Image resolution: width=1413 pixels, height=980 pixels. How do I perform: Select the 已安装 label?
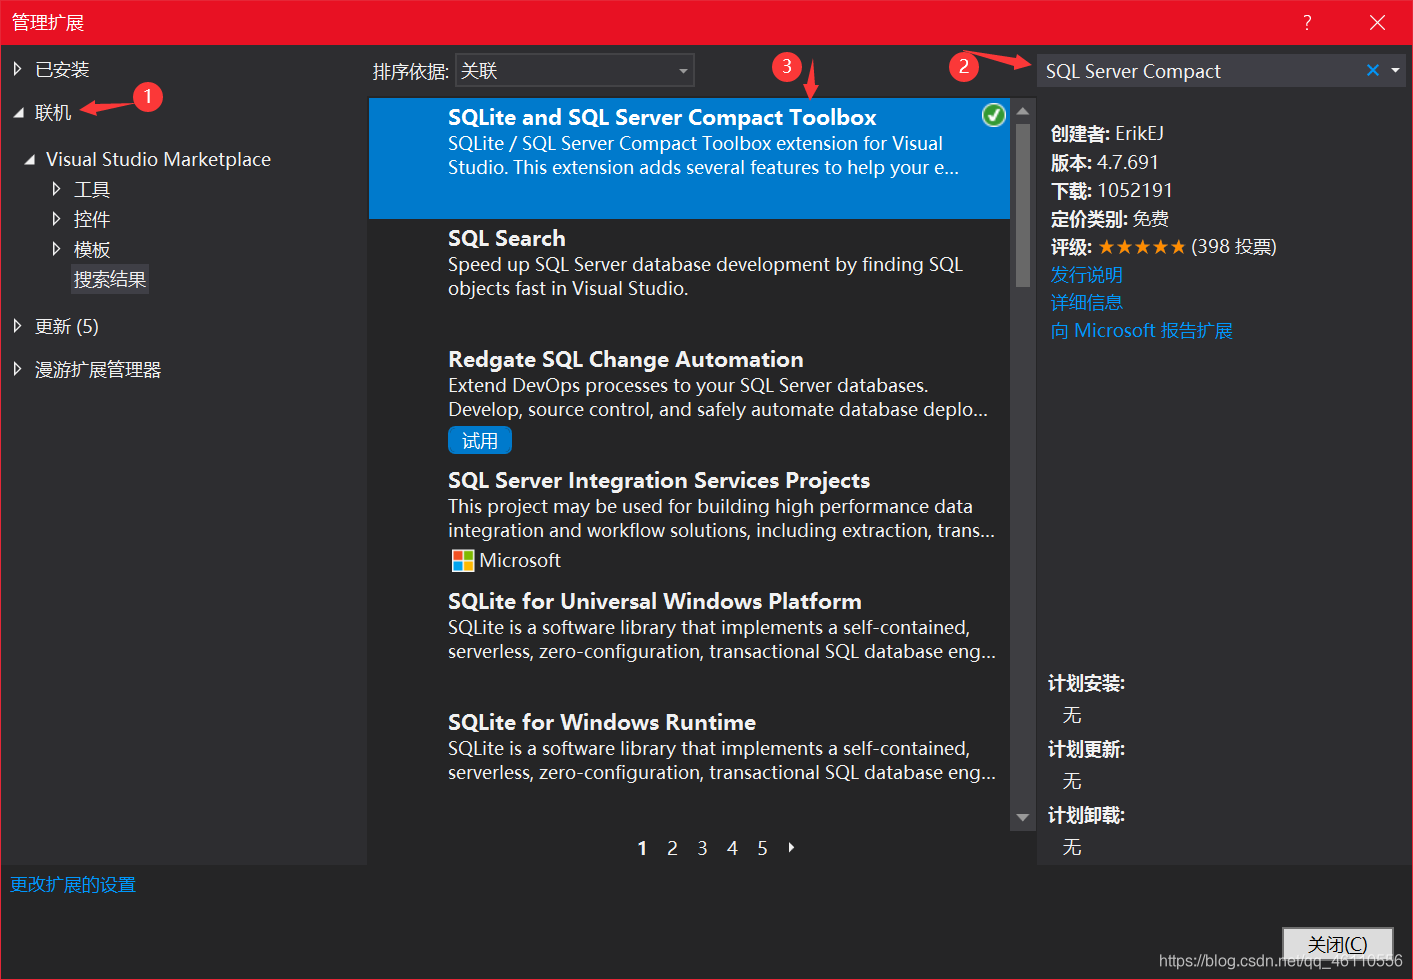click(x=62, y=70)
